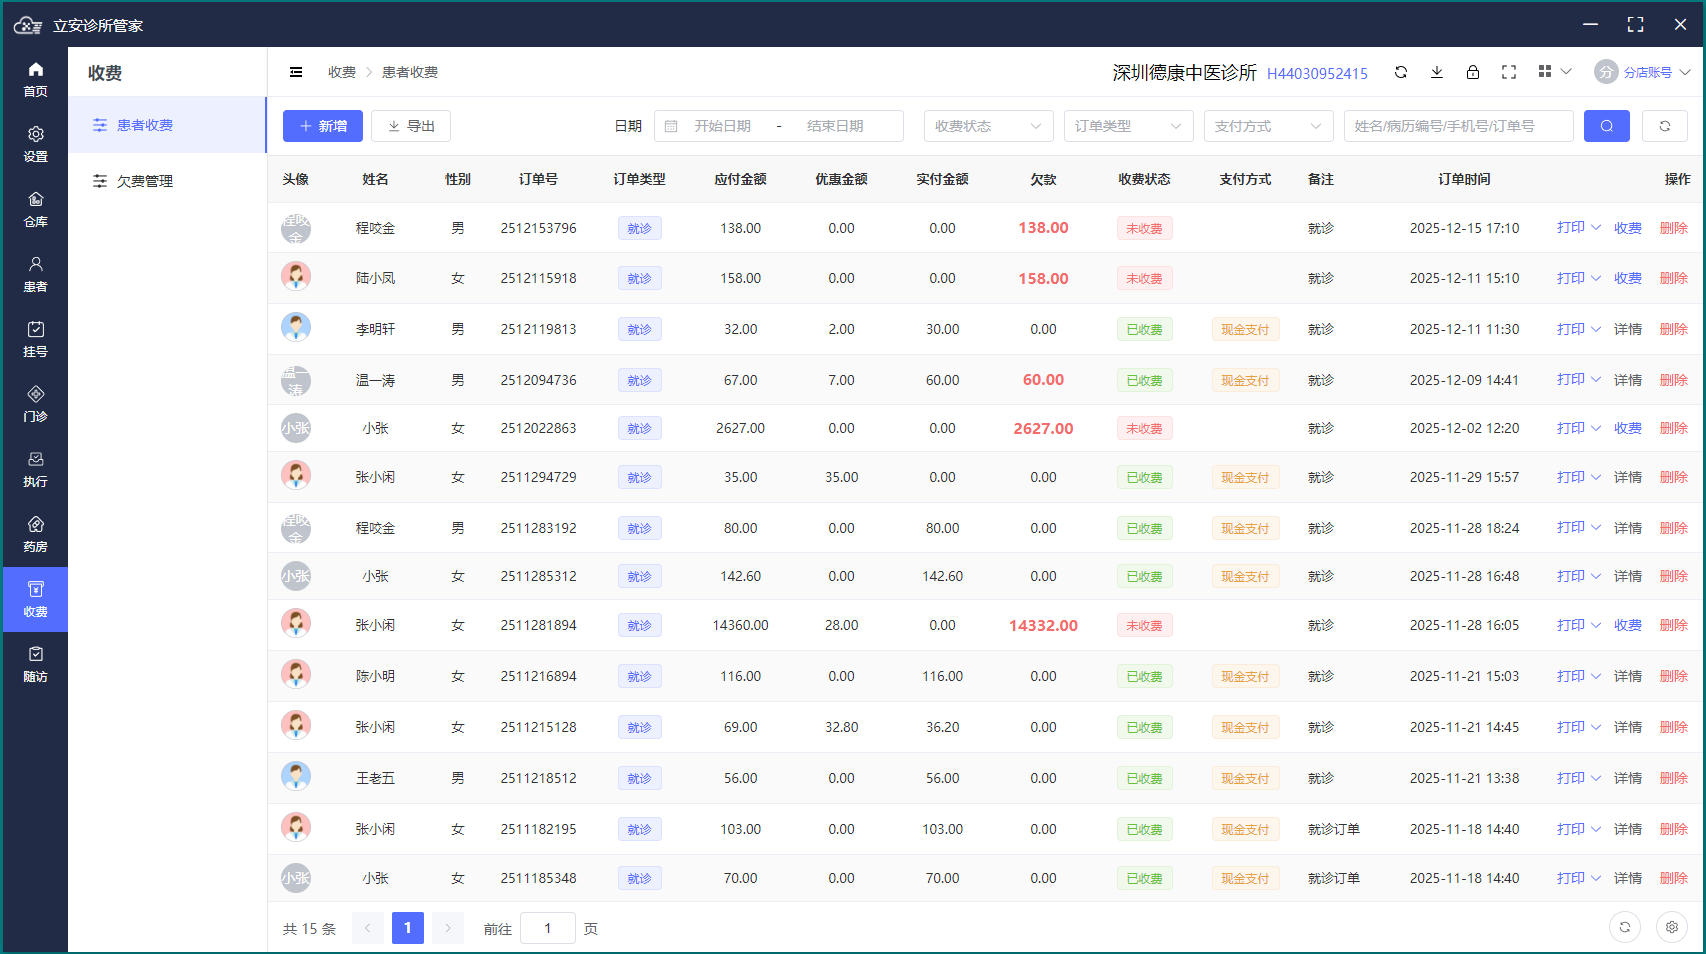Select 欠费管理 in the side menu

click(167, 181)
